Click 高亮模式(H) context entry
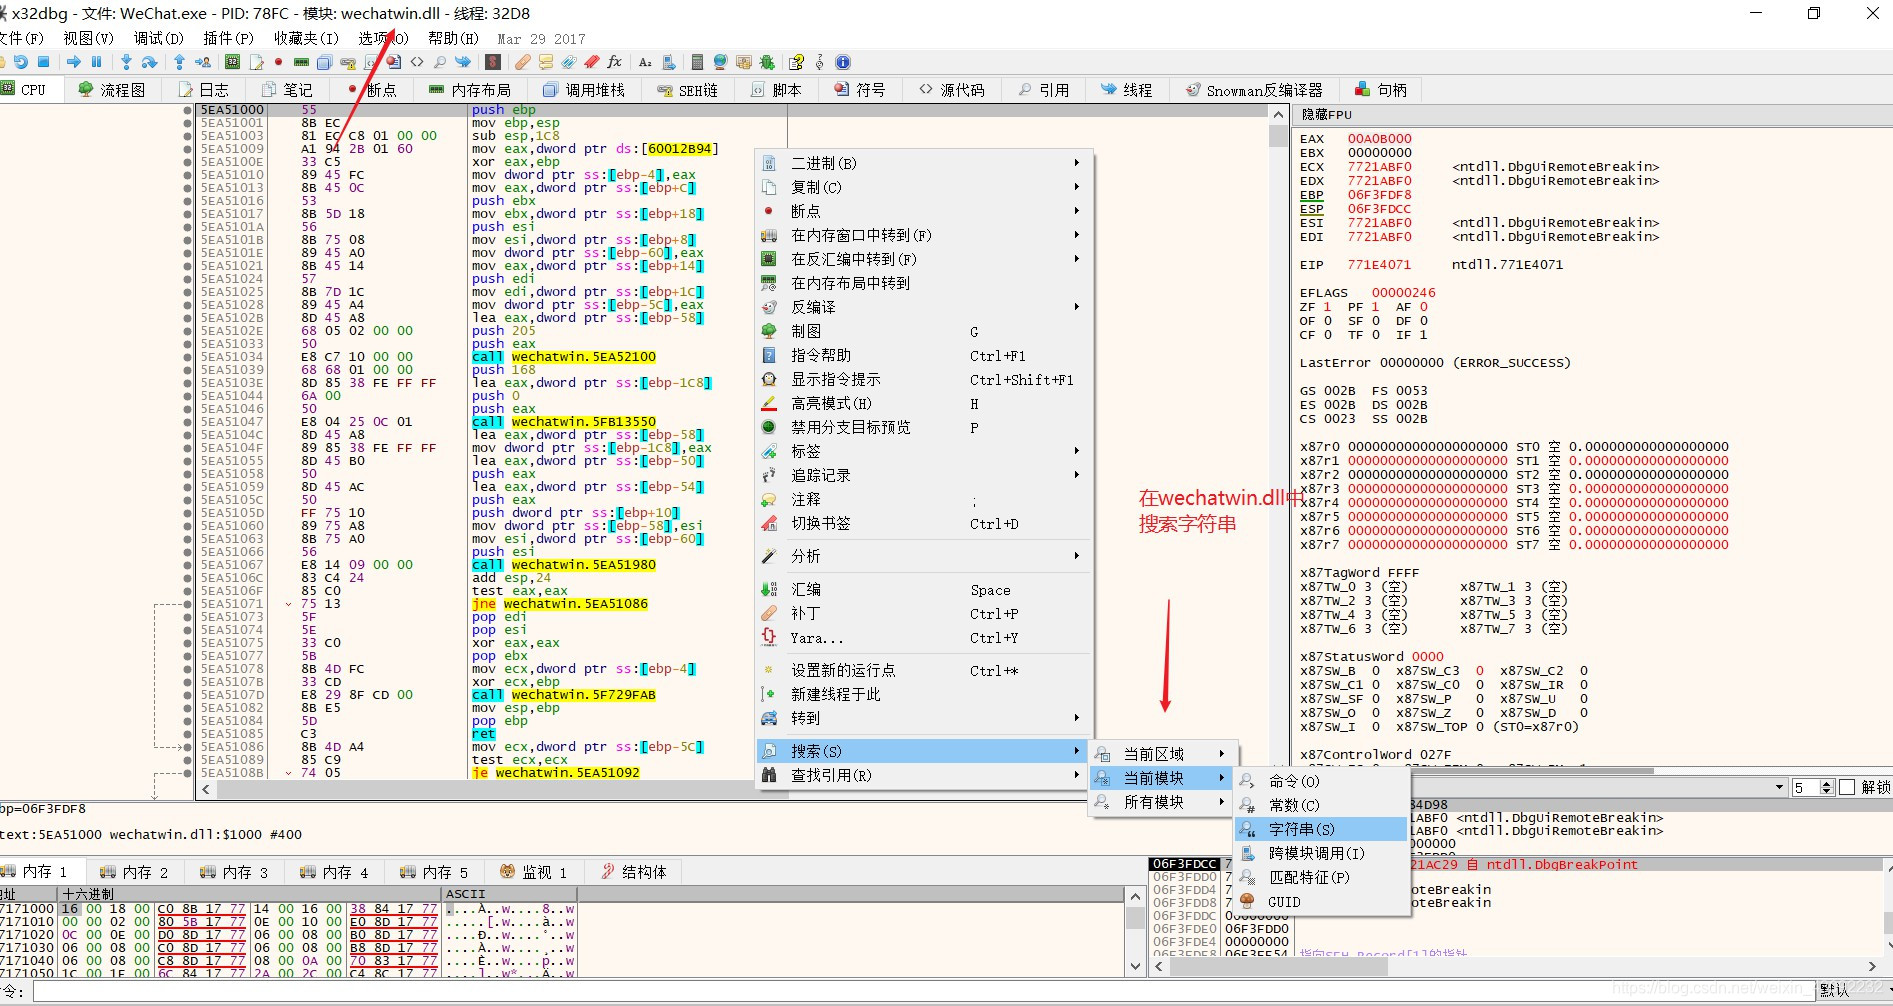 pyautogui.click(x=925, y=403)
